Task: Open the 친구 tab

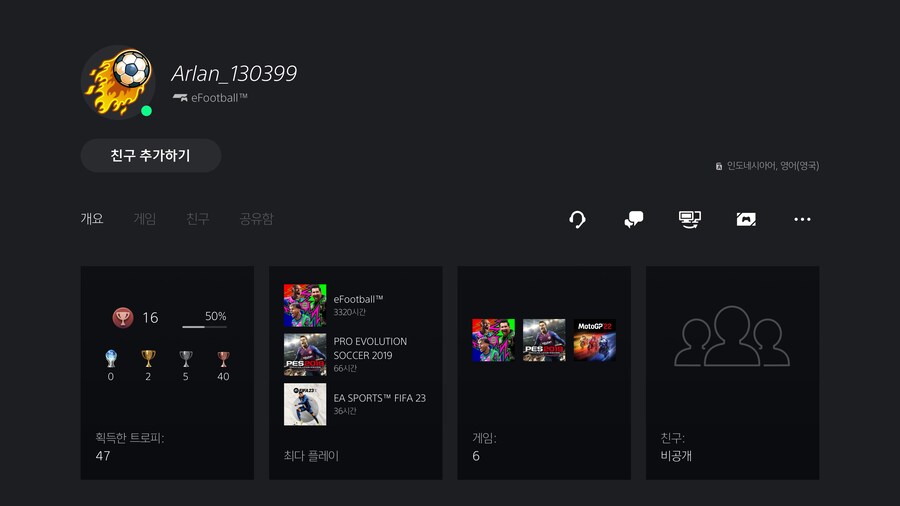Action: tap(198, 219)
